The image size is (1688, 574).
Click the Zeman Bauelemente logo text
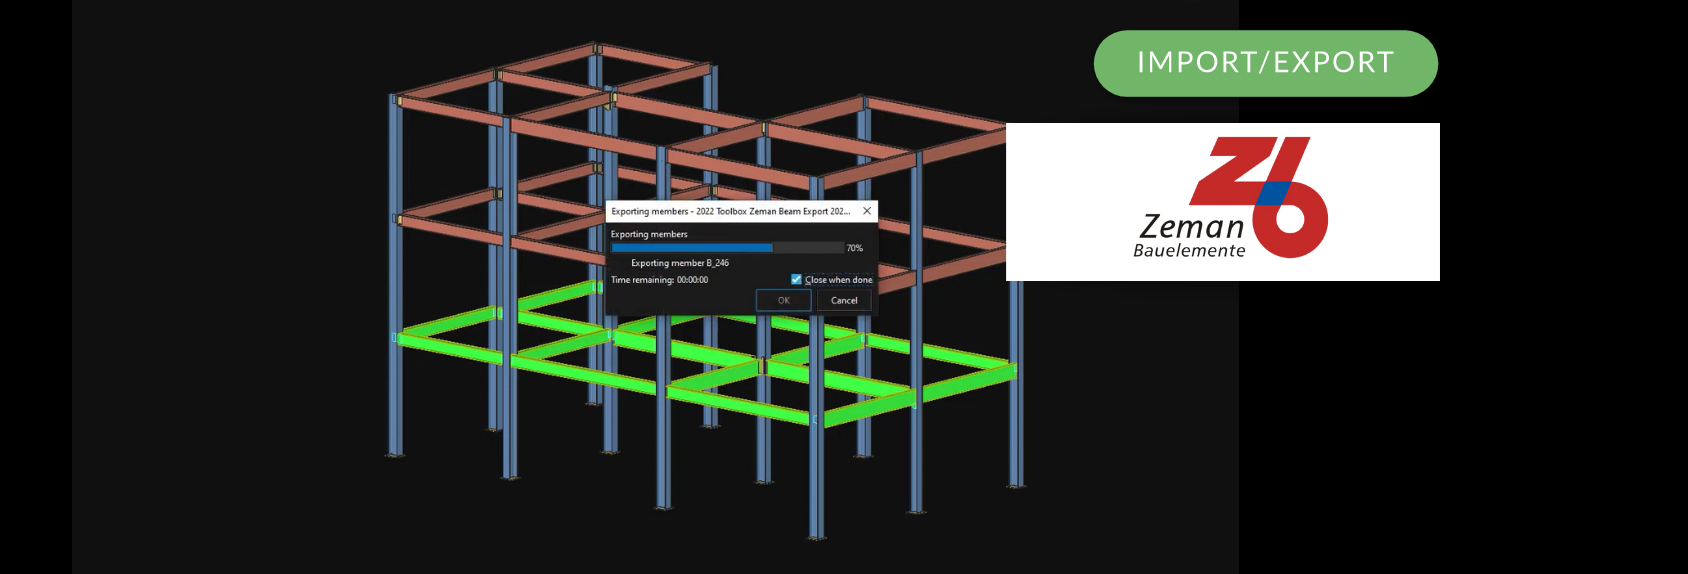(x=1190, y=237)
